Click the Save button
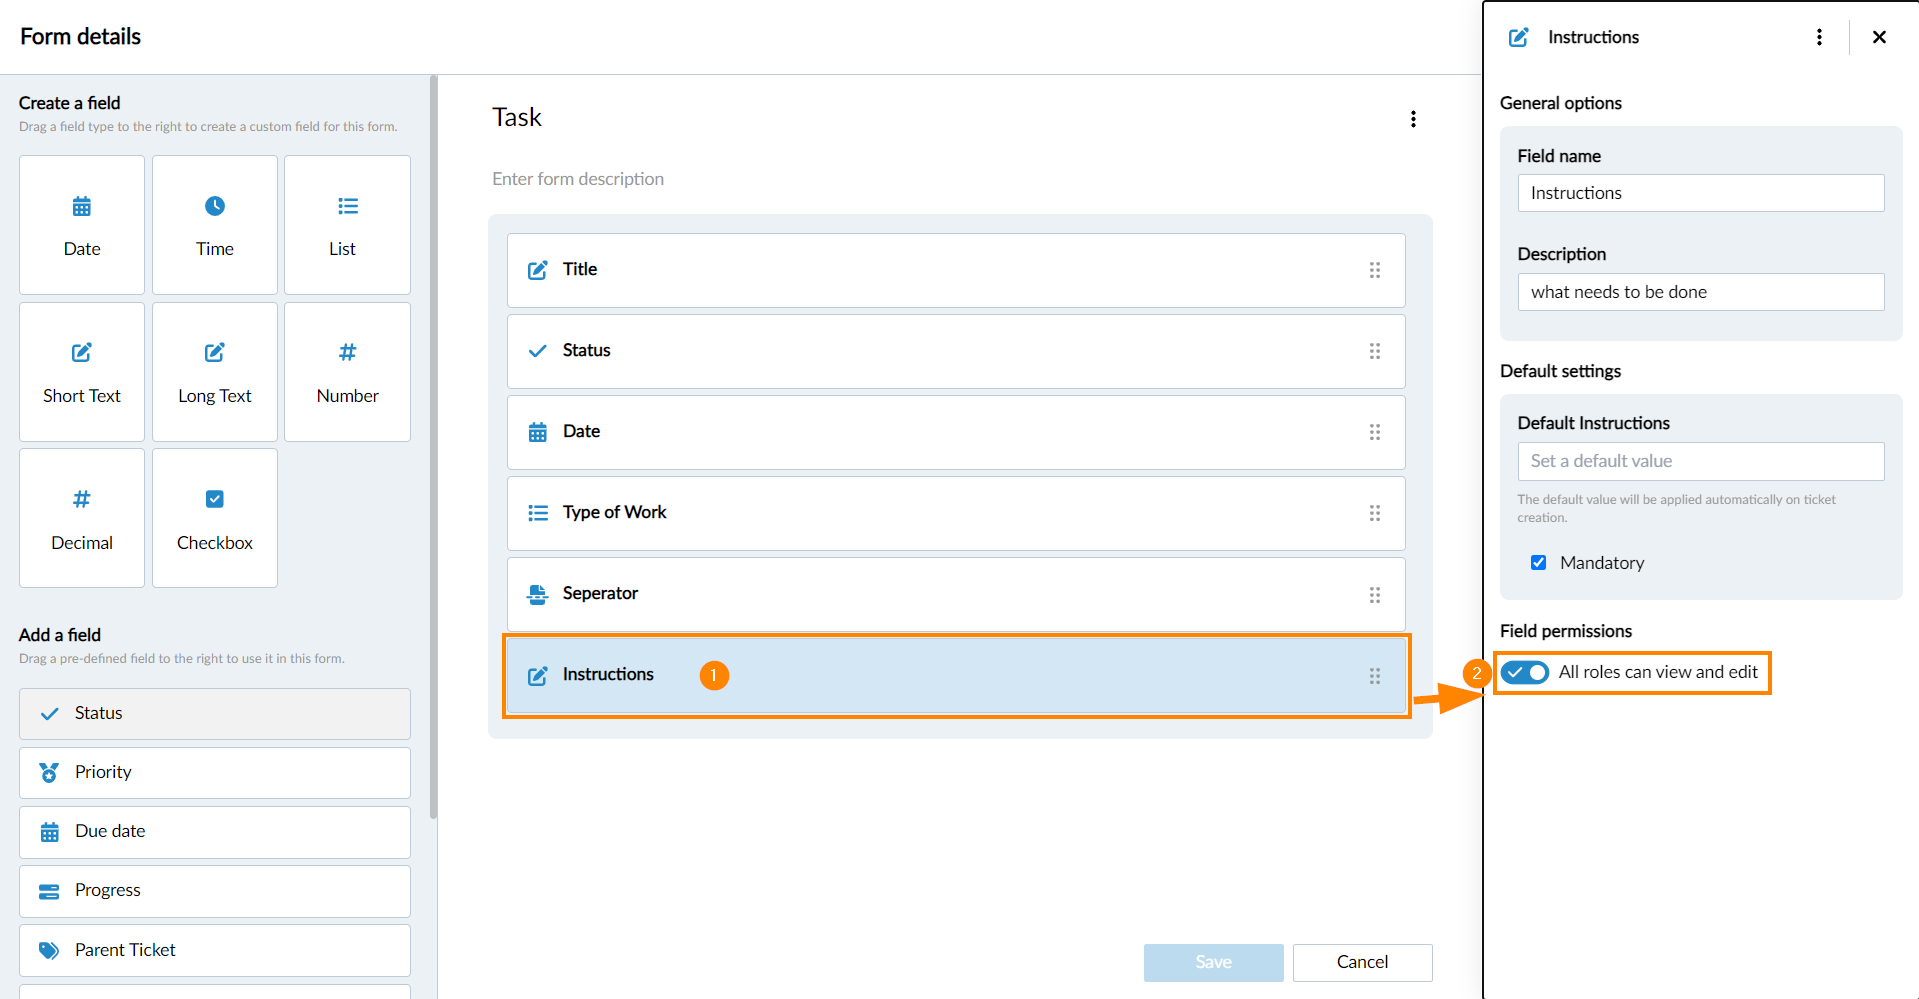Screen dimensions: 1919x999 (x=1213, y=962)
